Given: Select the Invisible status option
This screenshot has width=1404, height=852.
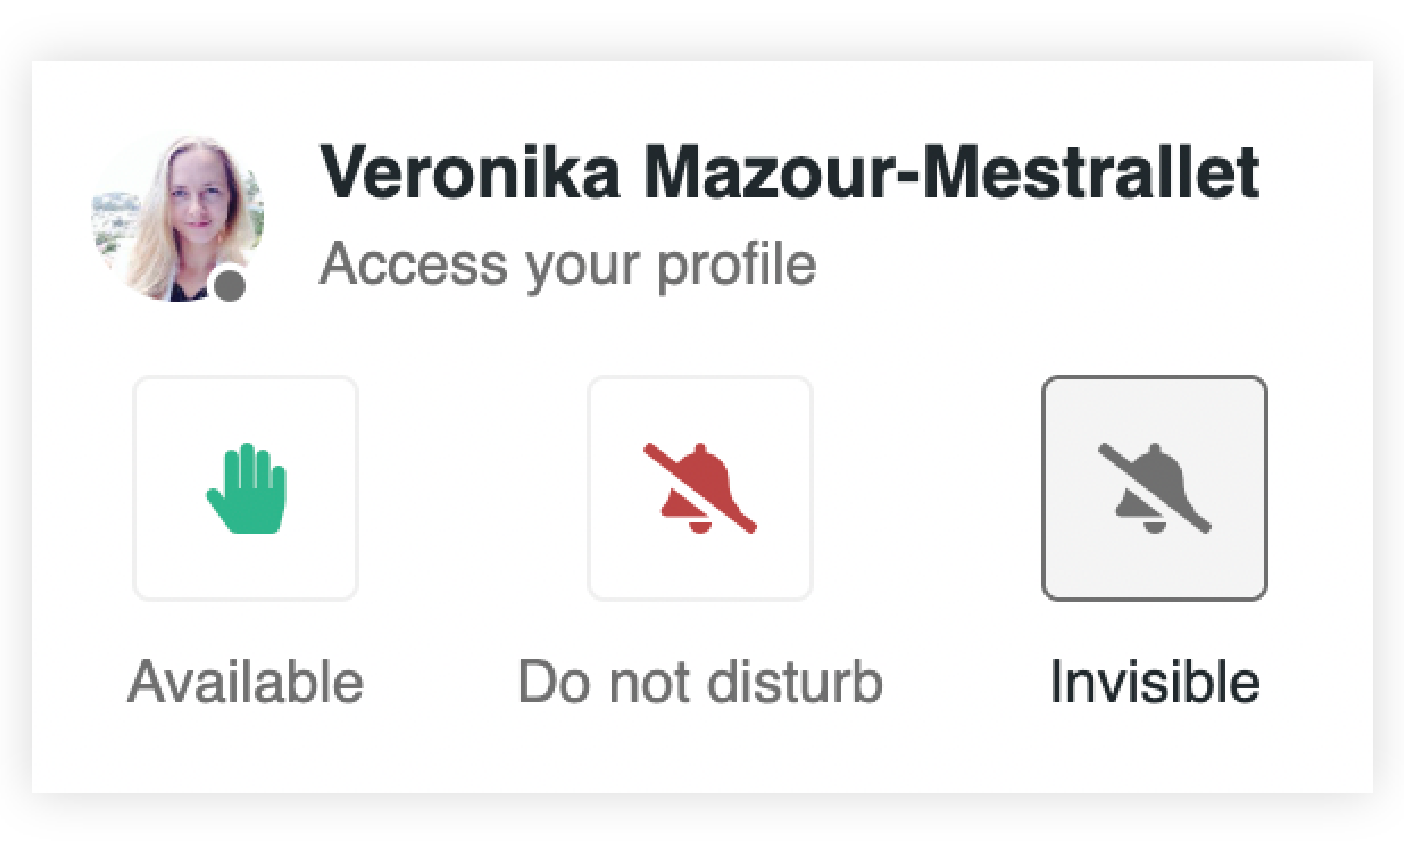Looking at the screenshot, I should pos(1154,488).
